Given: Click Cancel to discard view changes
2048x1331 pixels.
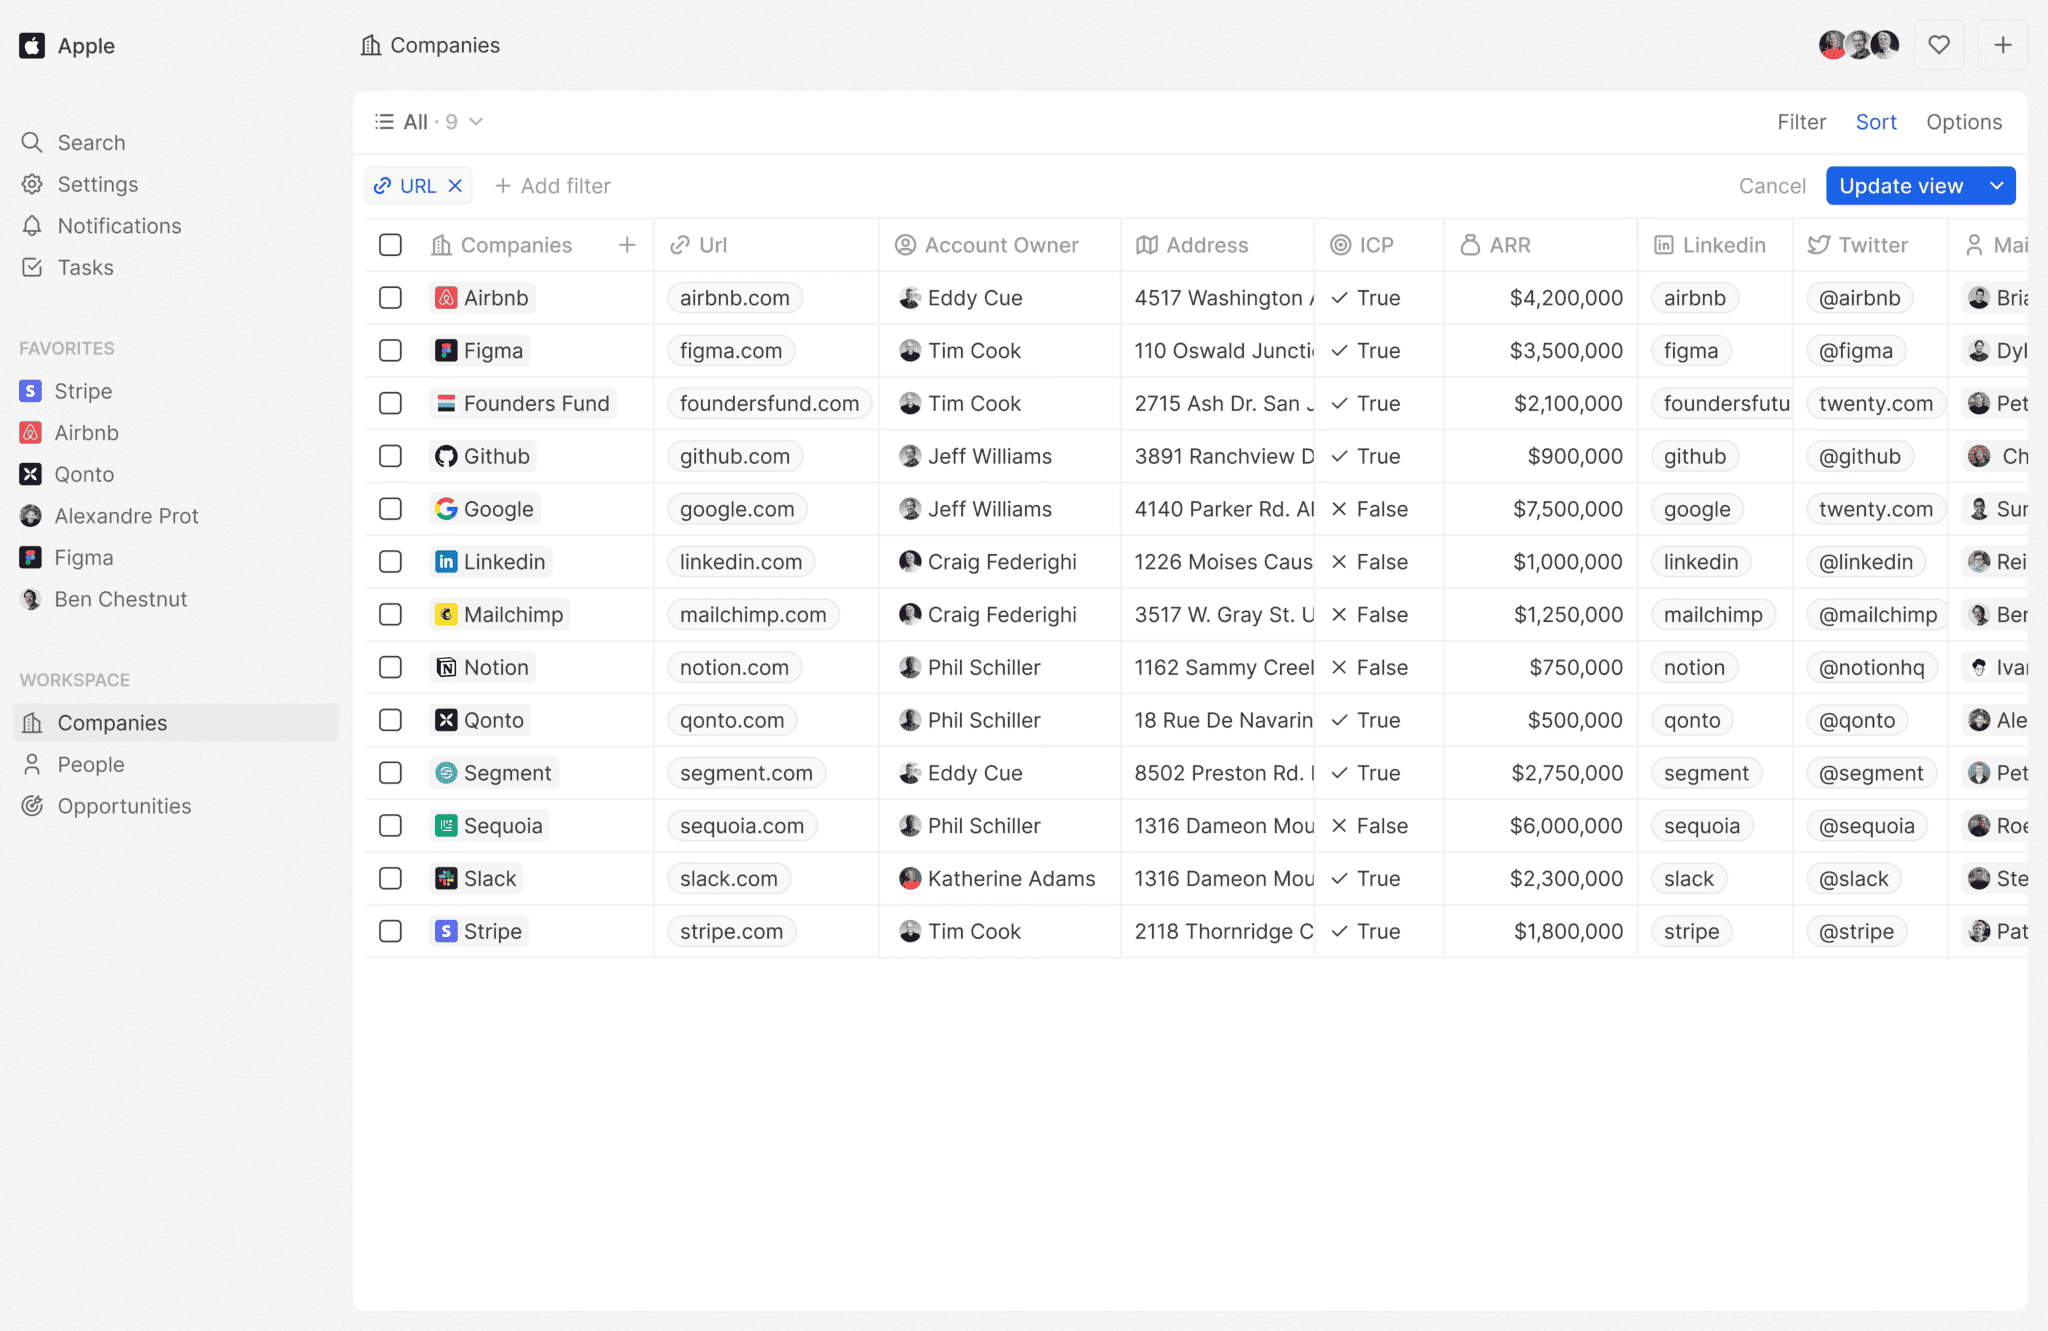Looking at the screenshot, I should (1771, 185).
